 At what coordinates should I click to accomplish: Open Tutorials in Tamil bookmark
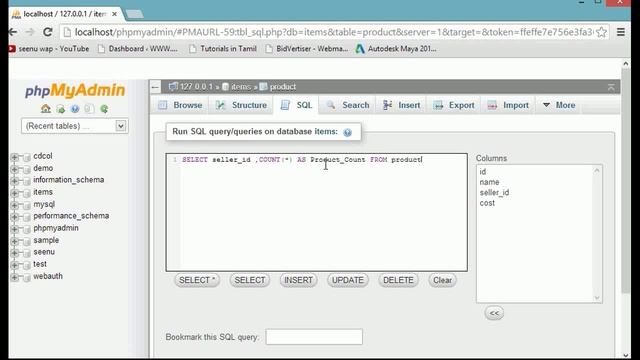coord(223,49)
